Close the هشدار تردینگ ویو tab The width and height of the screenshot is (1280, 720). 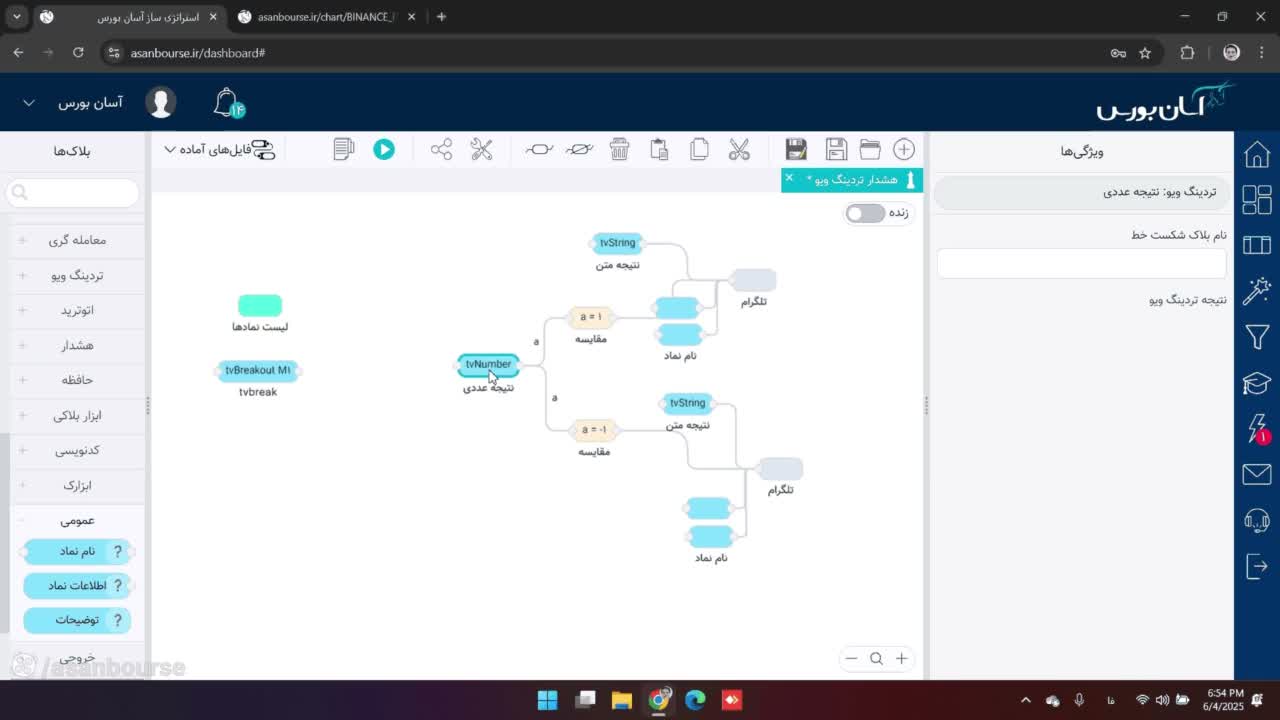[789, 178]
